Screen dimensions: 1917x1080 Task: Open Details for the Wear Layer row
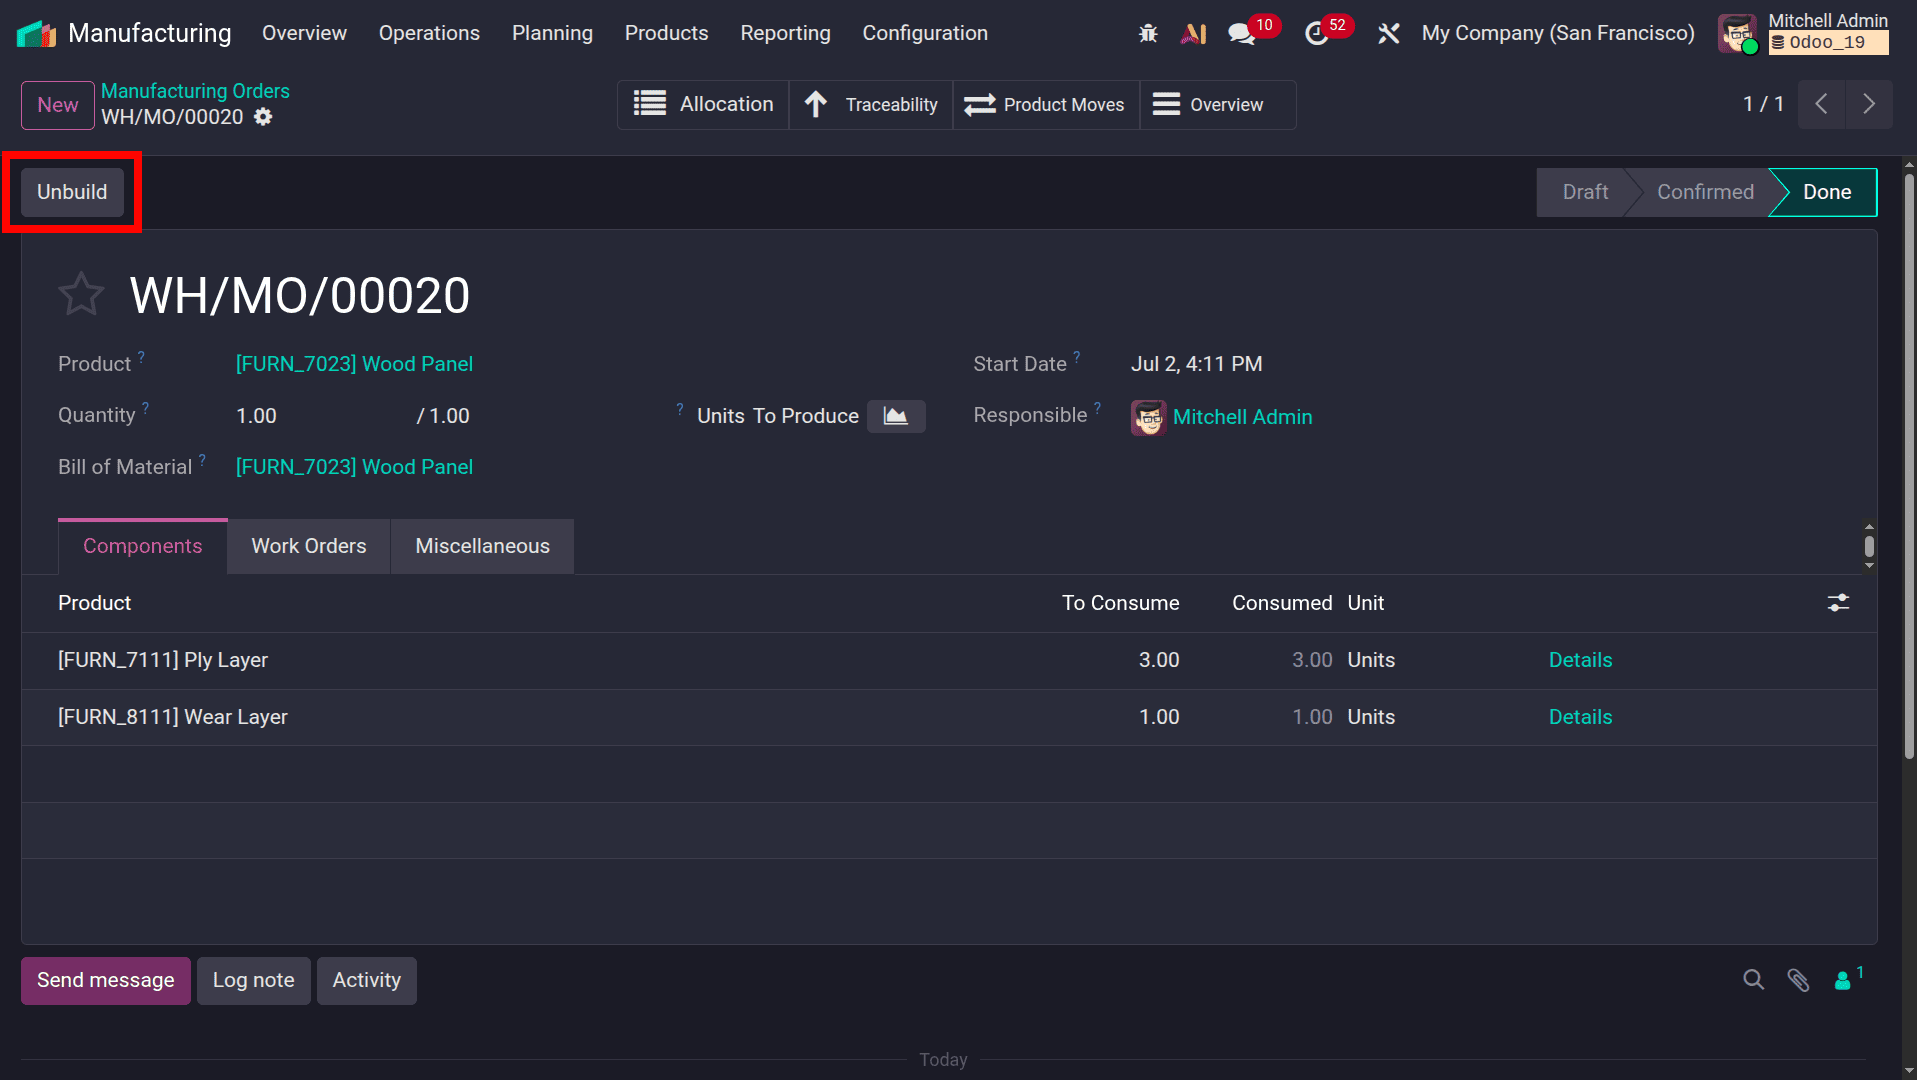1580,717
